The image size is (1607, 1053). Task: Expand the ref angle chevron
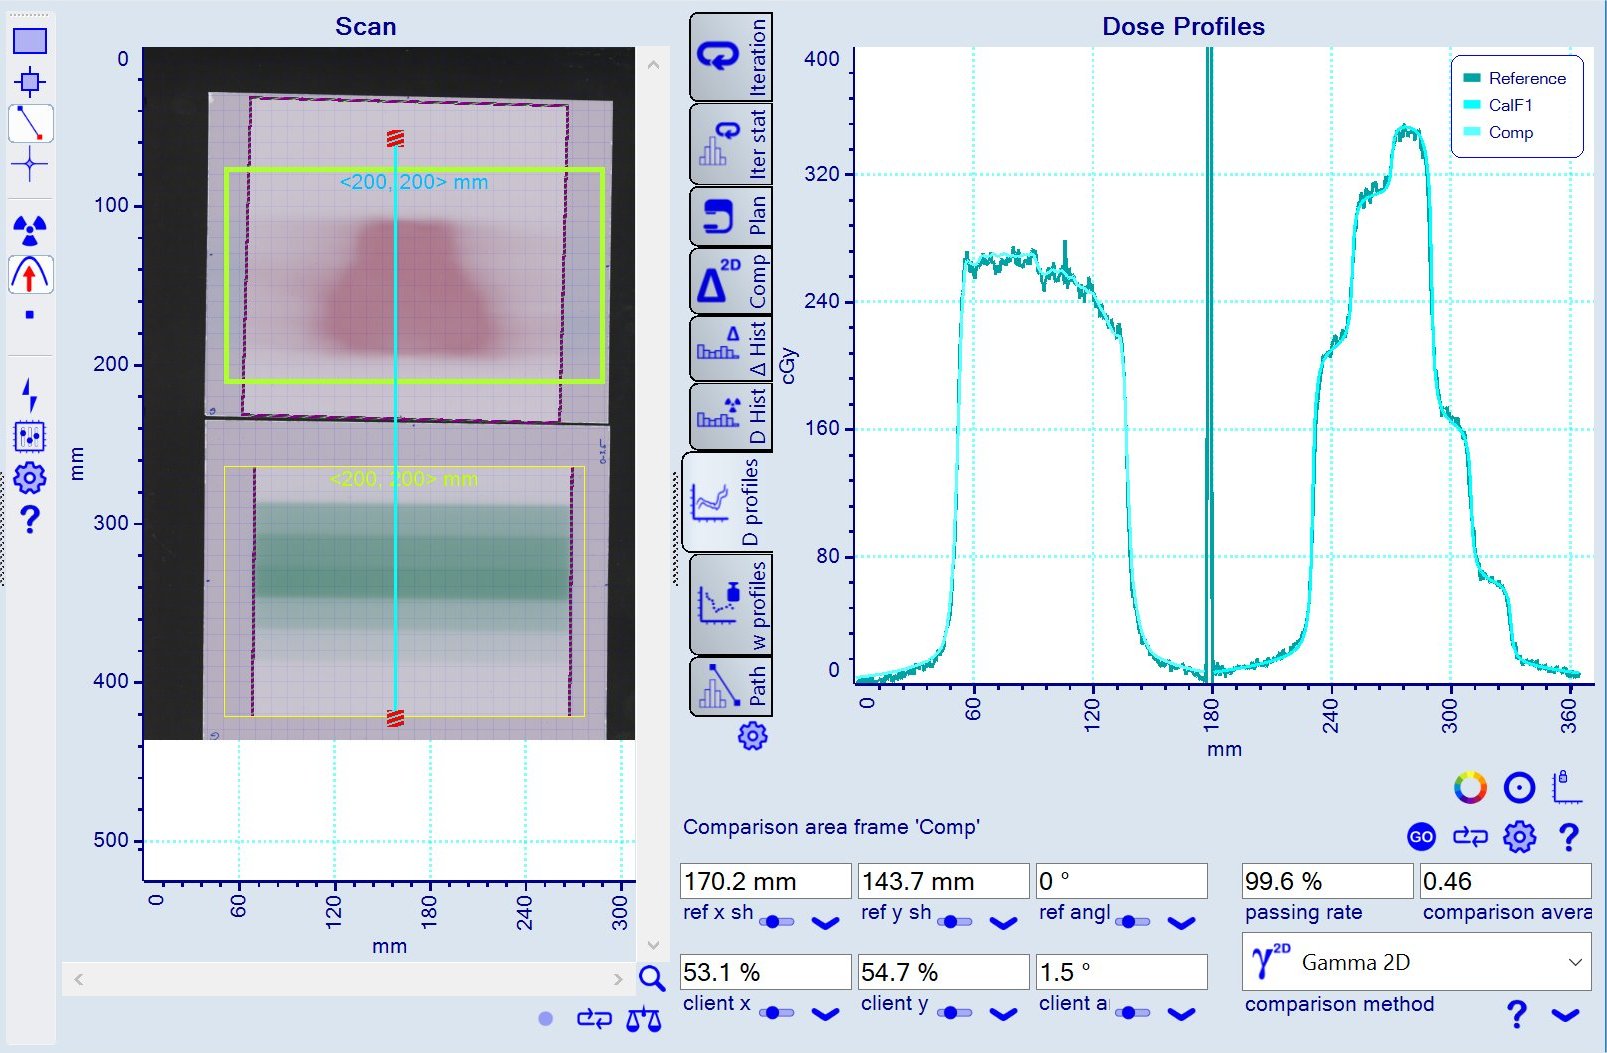[1181, 922]
